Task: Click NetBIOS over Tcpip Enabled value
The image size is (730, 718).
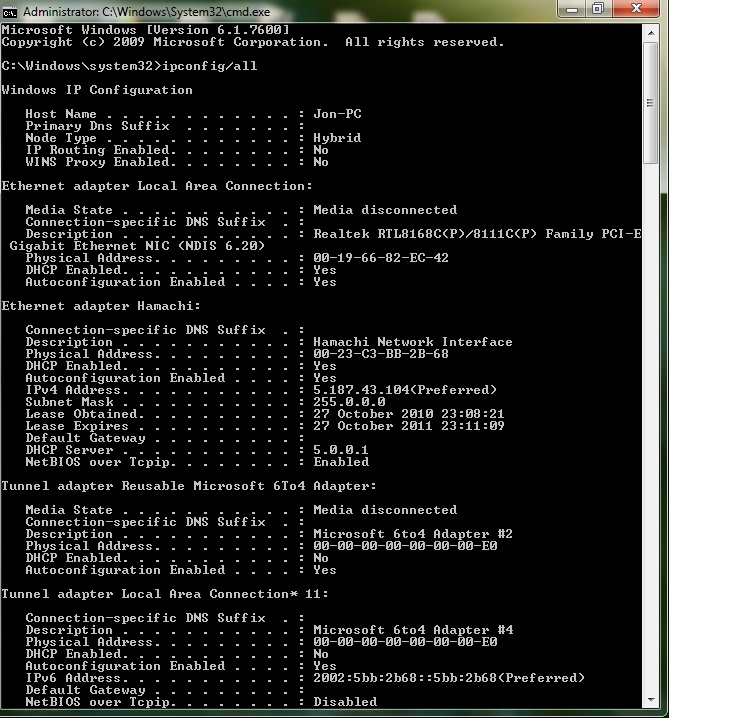Action: coord(341,462)
